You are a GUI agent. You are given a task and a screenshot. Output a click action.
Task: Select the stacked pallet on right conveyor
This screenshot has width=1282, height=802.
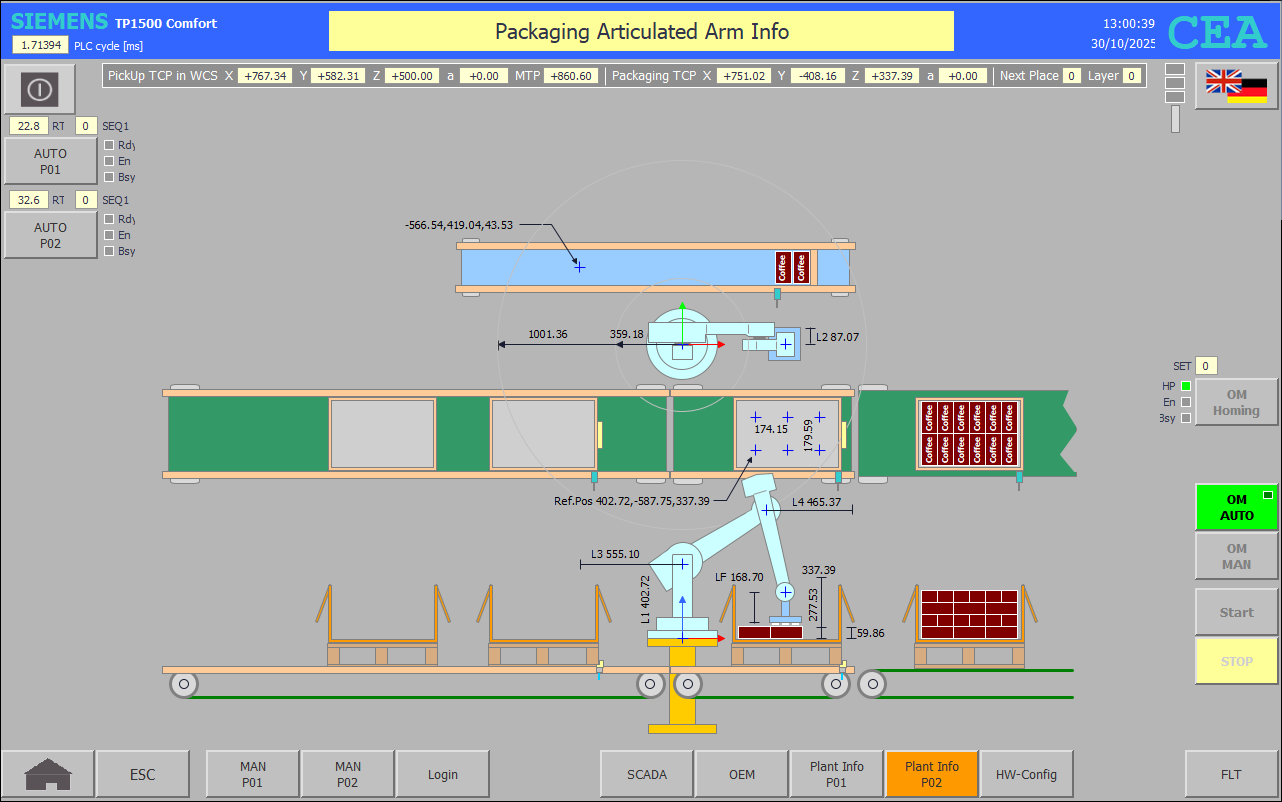tap(969, 614)
